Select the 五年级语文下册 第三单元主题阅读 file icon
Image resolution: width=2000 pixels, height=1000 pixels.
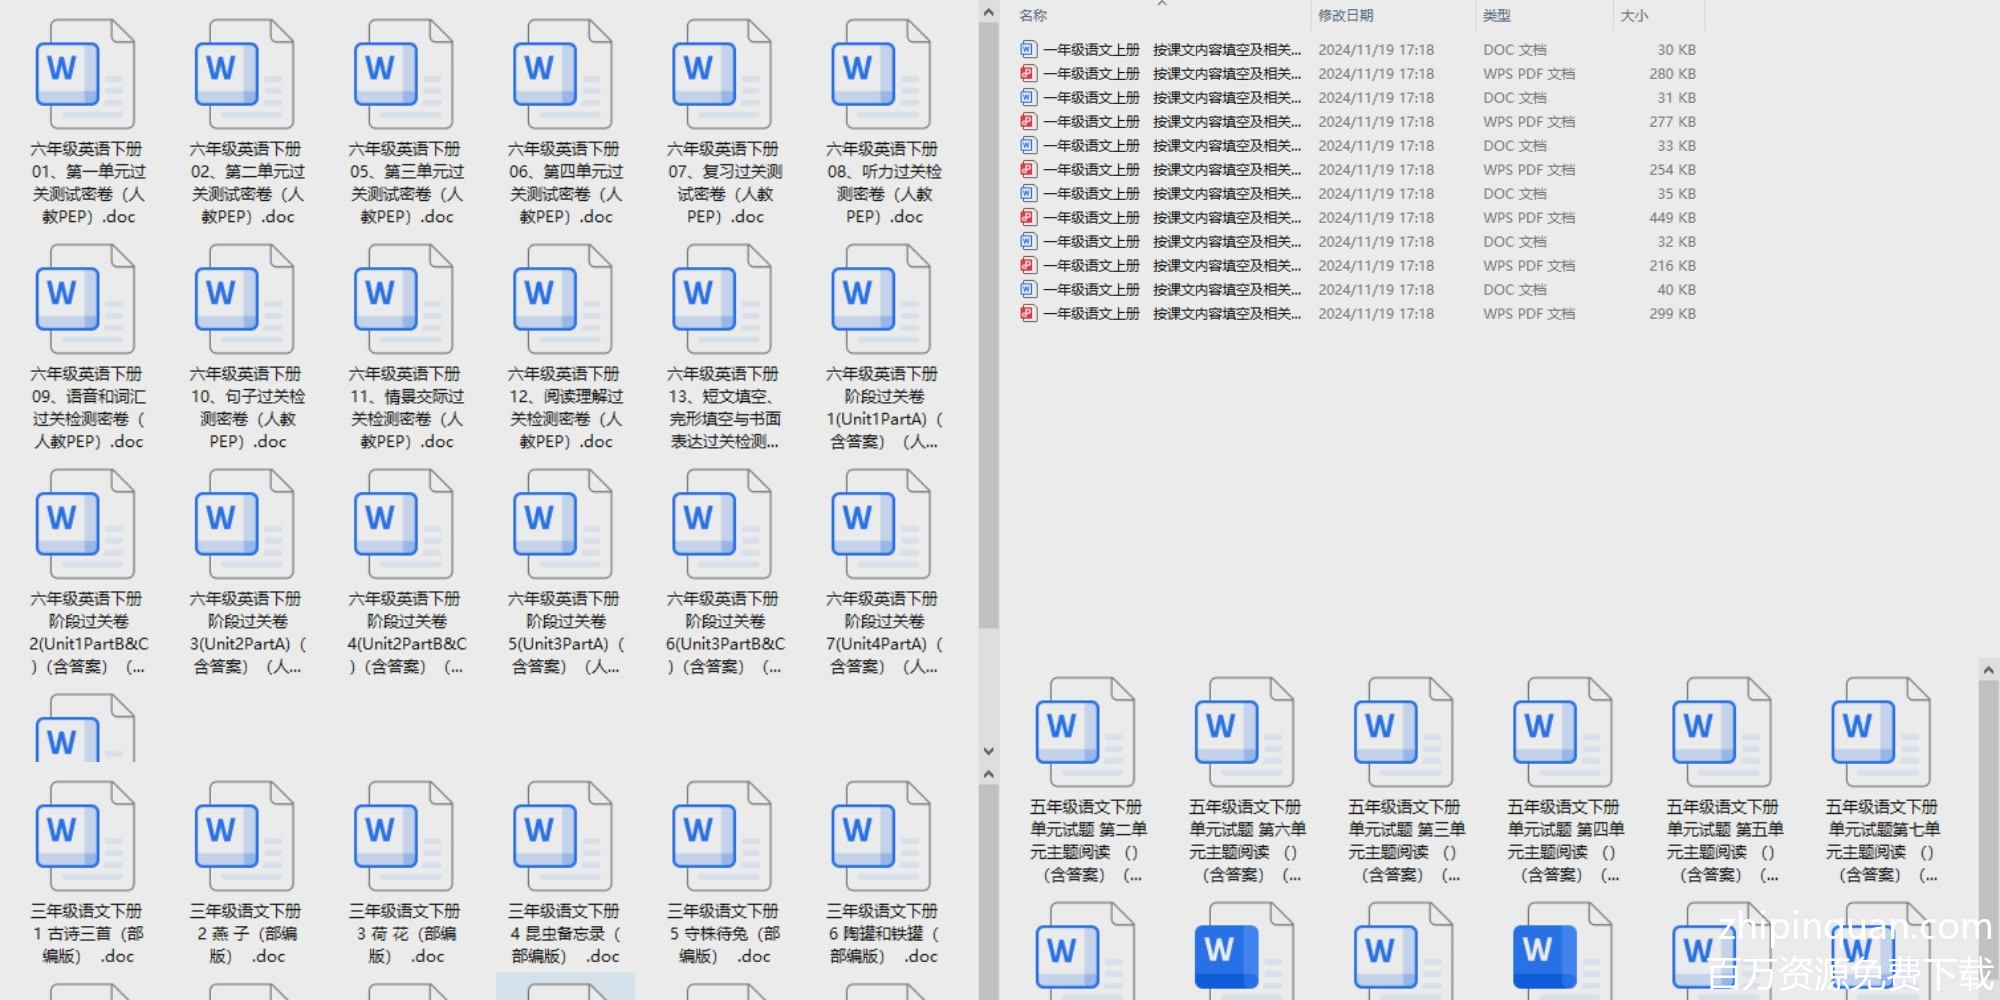[1403, 733]
